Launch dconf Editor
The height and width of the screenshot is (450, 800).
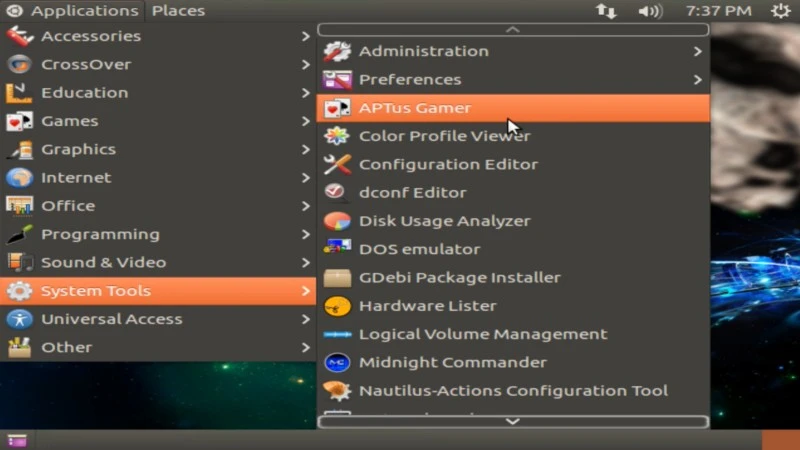(513, 193)
